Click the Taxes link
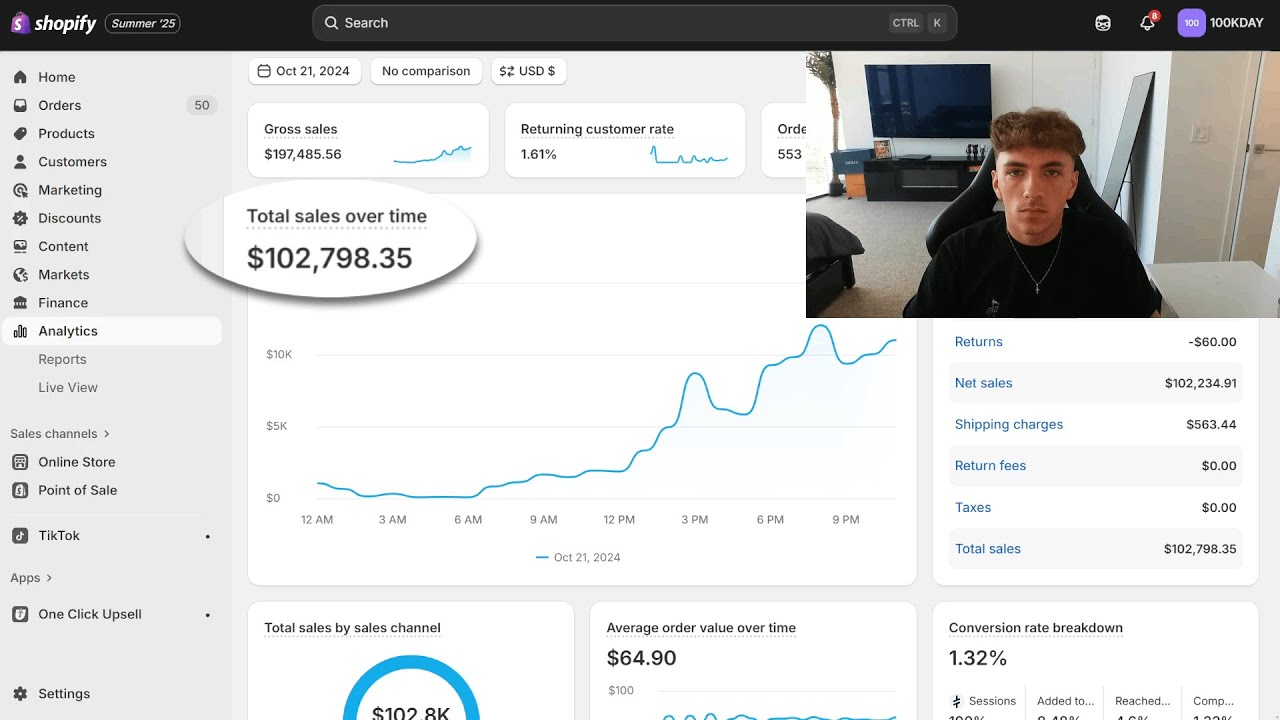This screenshot has width=1280, height=720. [973, 507]
